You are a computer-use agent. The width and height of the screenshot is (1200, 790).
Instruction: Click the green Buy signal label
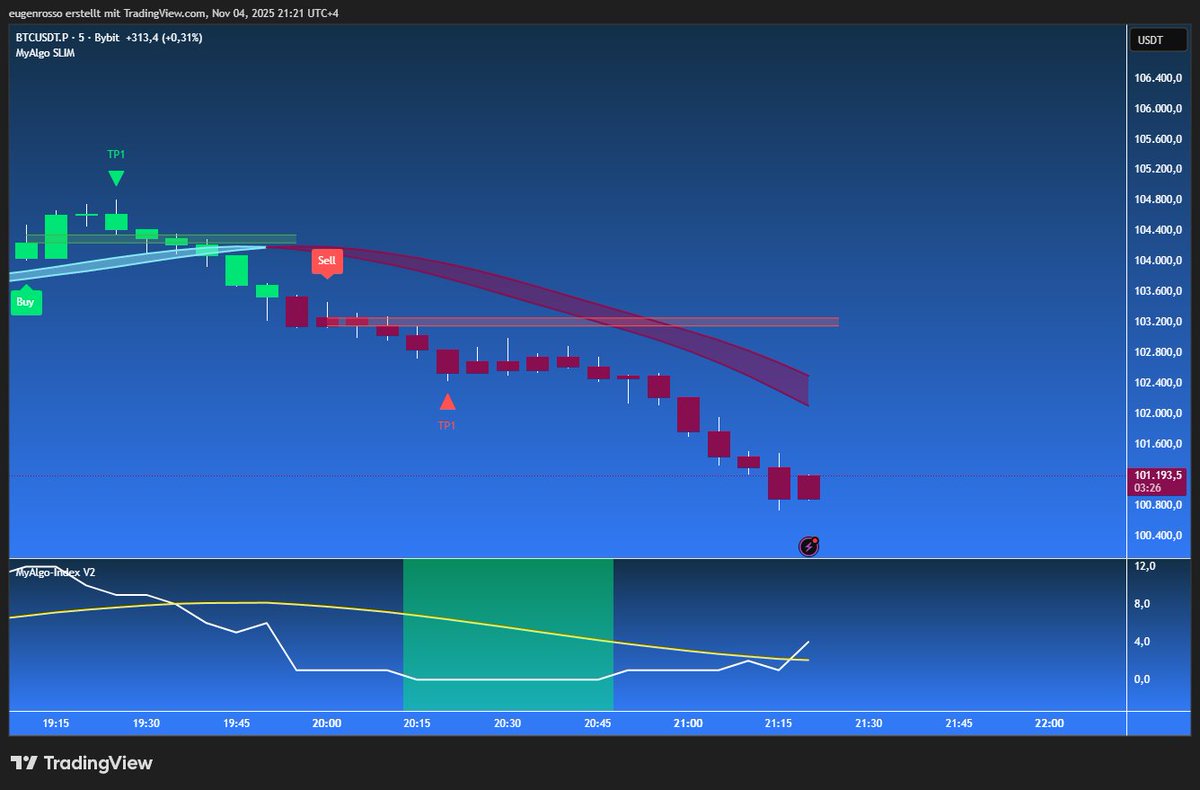pos(26,301)
